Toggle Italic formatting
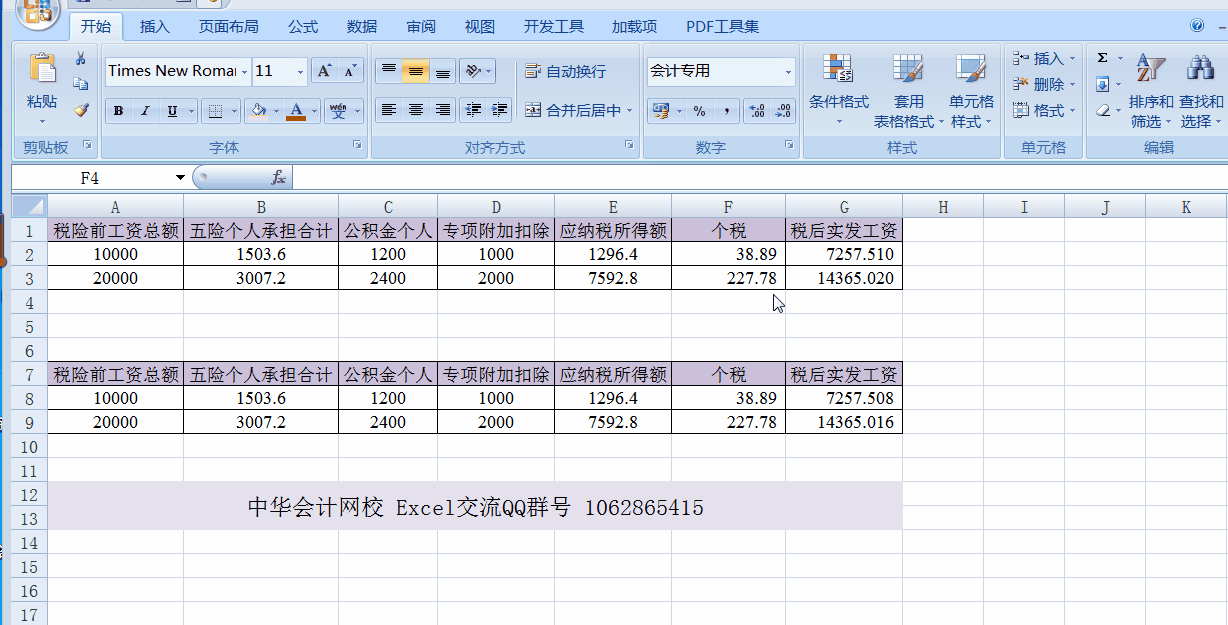This screenshot has height=625, width=1228. 144,111
